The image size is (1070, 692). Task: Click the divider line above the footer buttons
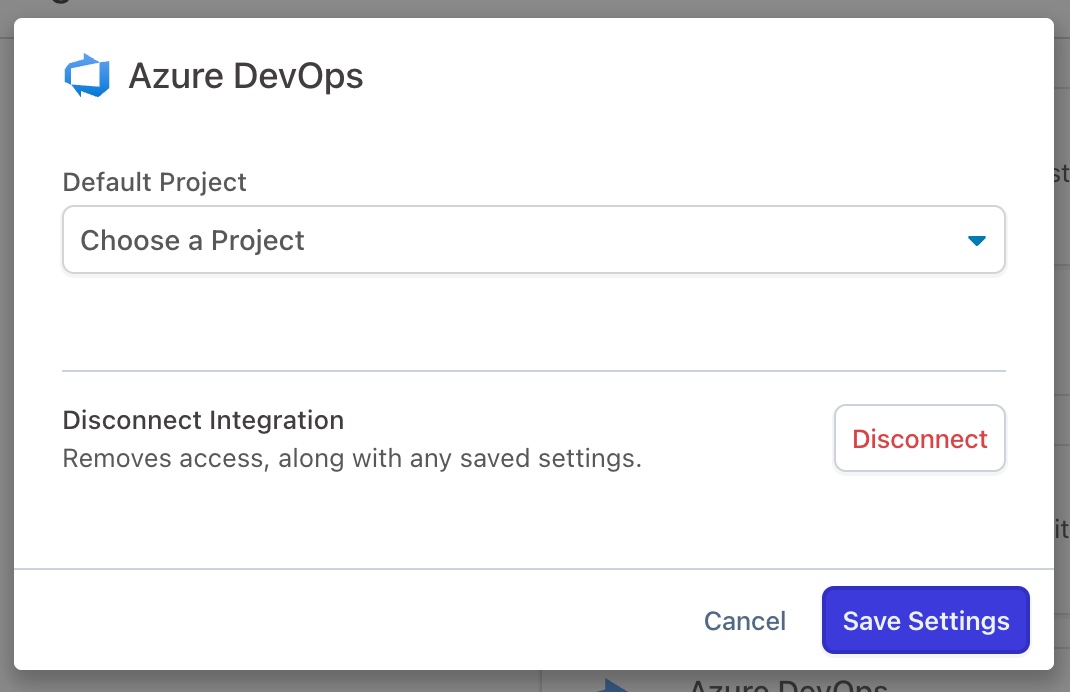tap(533, 569)
